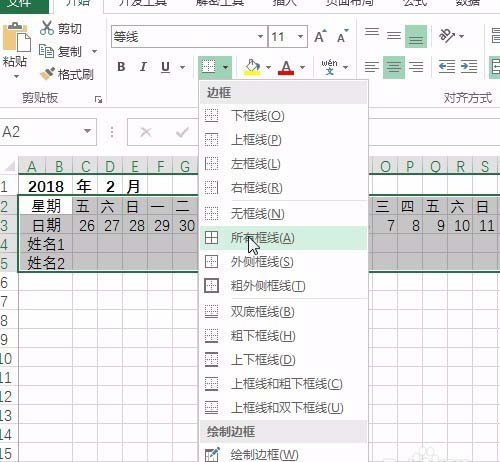Viewport: 500px width, 462px height.
Task: Click the yellow fill color bar
Action: [x=252, y=73]
